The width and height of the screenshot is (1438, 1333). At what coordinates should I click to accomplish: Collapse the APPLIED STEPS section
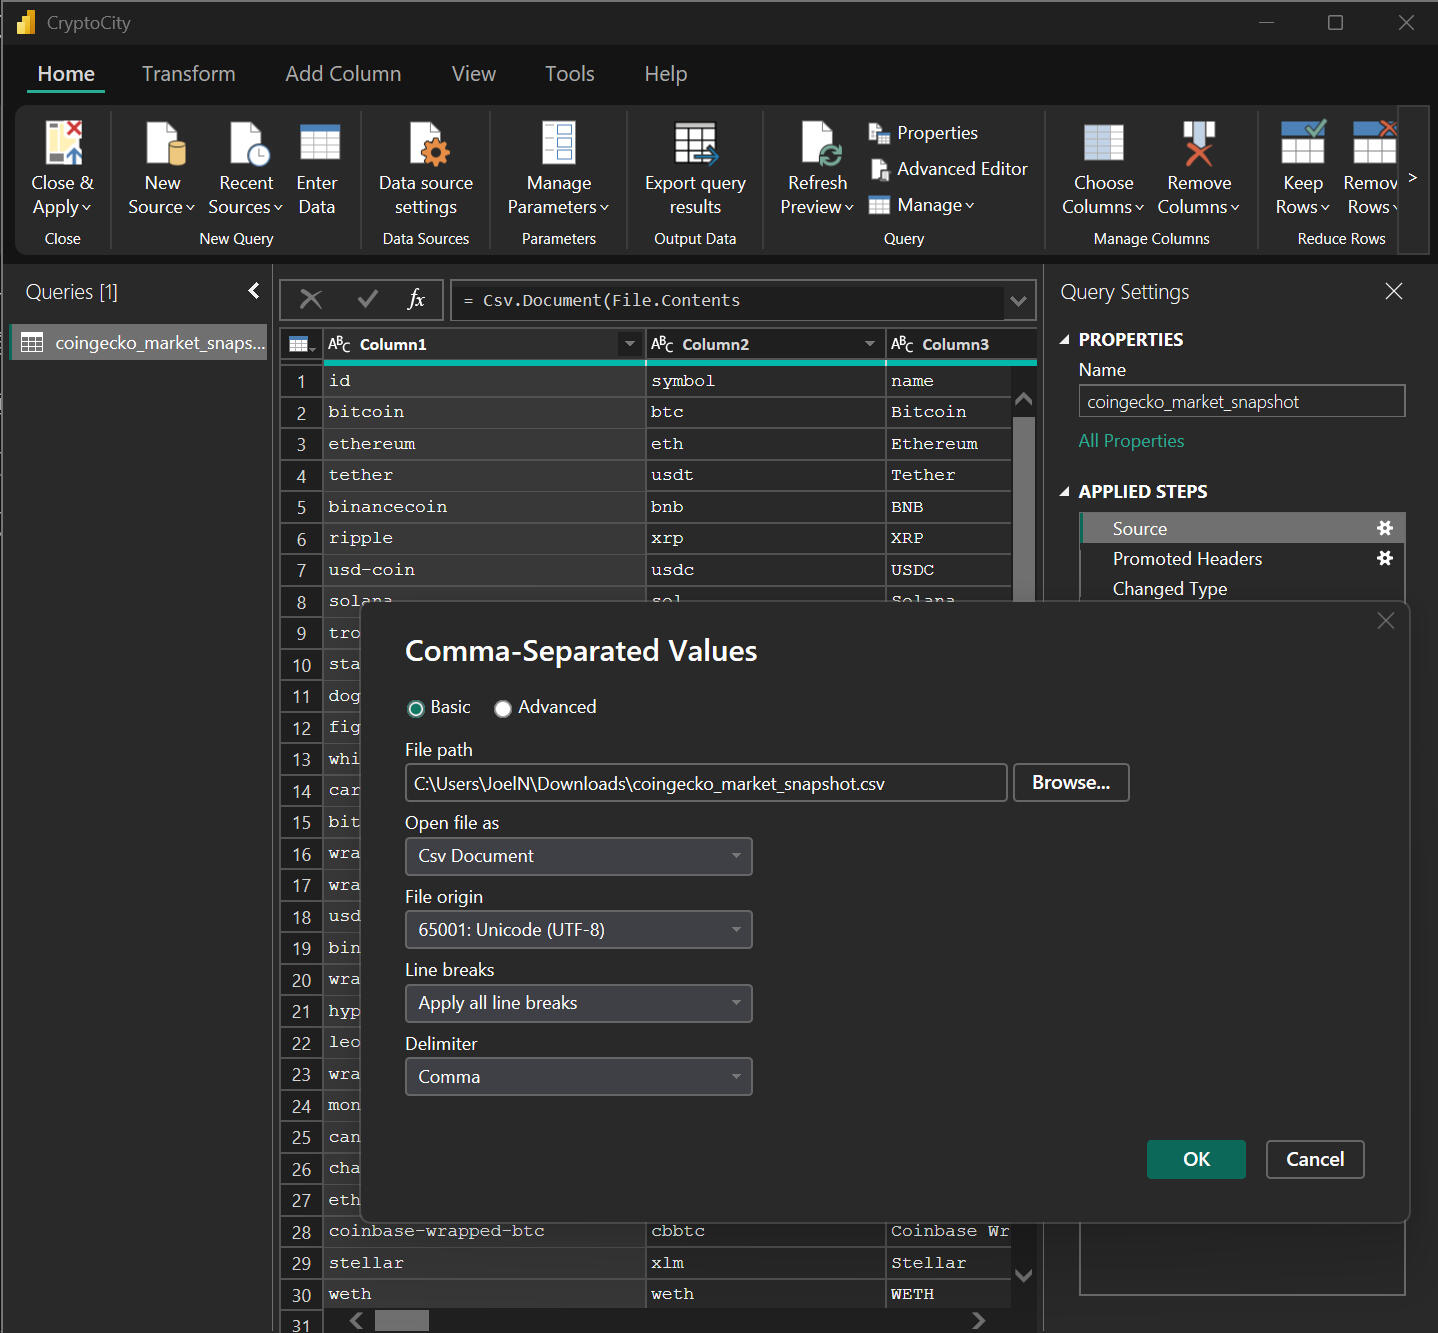pos(1065,492)
